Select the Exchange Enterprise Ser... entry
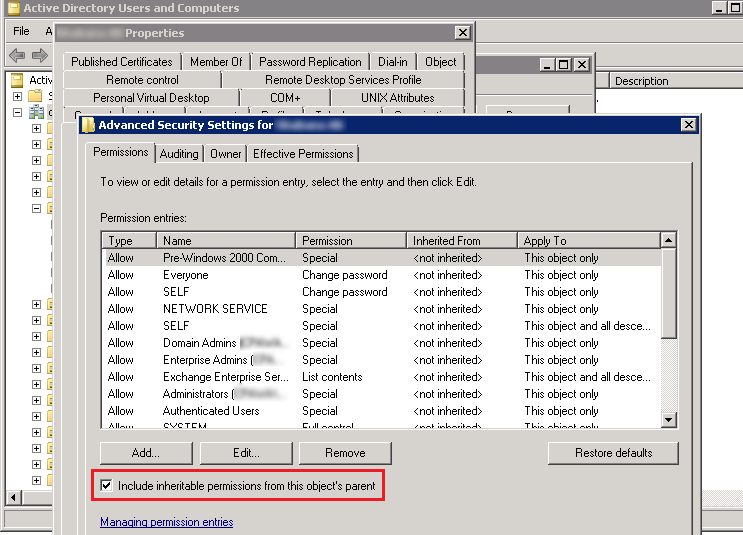Viewport: 743px width, 535px height. (381, 377)
